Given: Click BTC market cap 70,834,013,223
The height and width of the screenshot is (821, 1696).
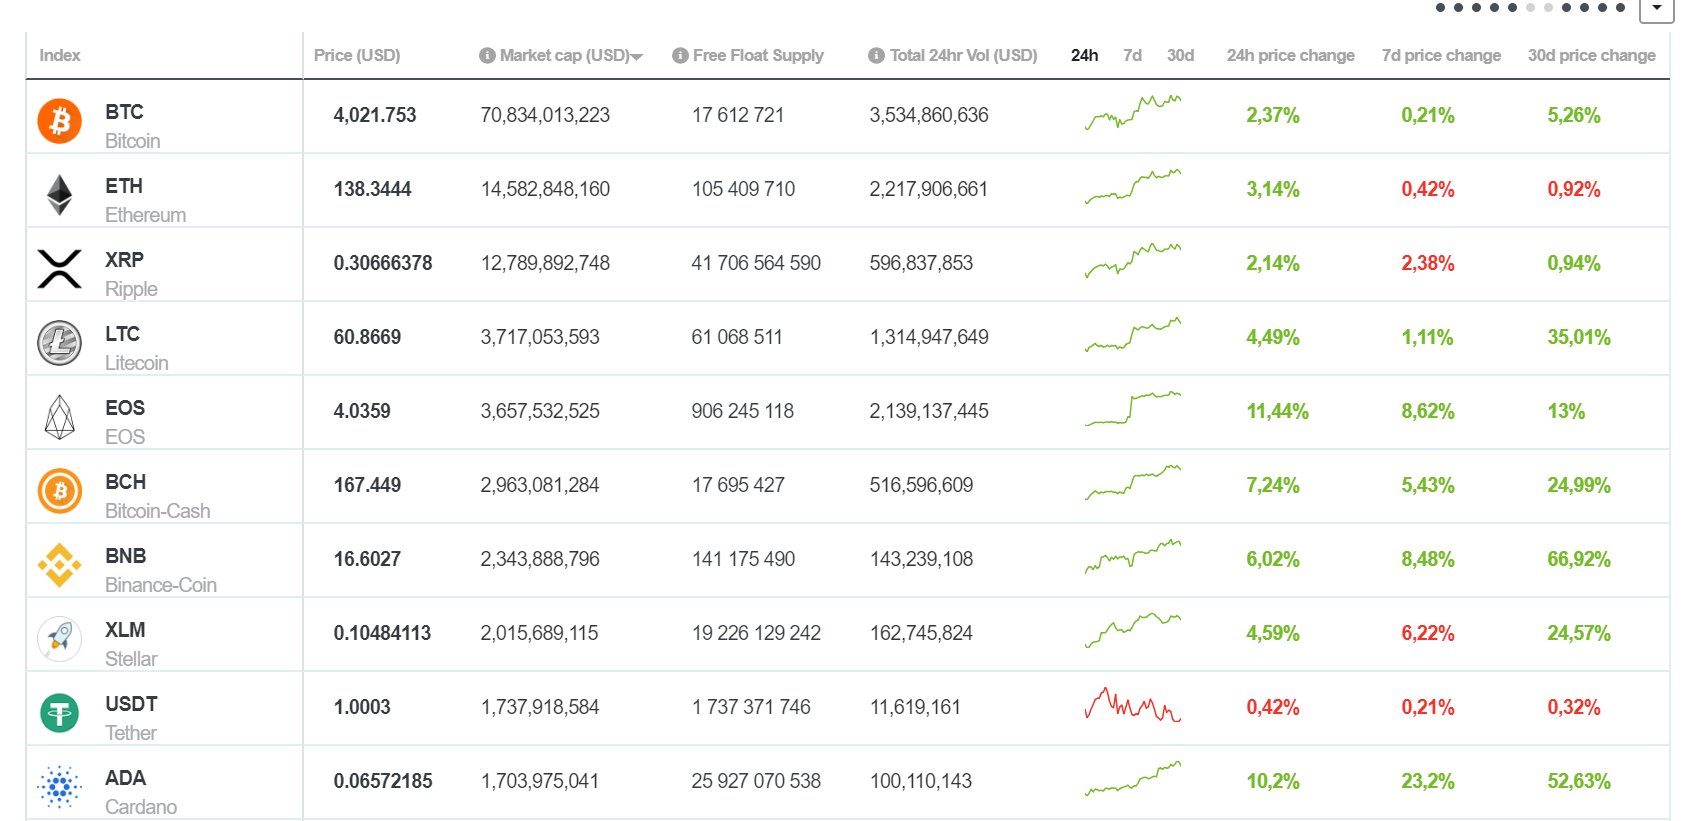Looking at the screenshot, I should (x=545, y=115).
